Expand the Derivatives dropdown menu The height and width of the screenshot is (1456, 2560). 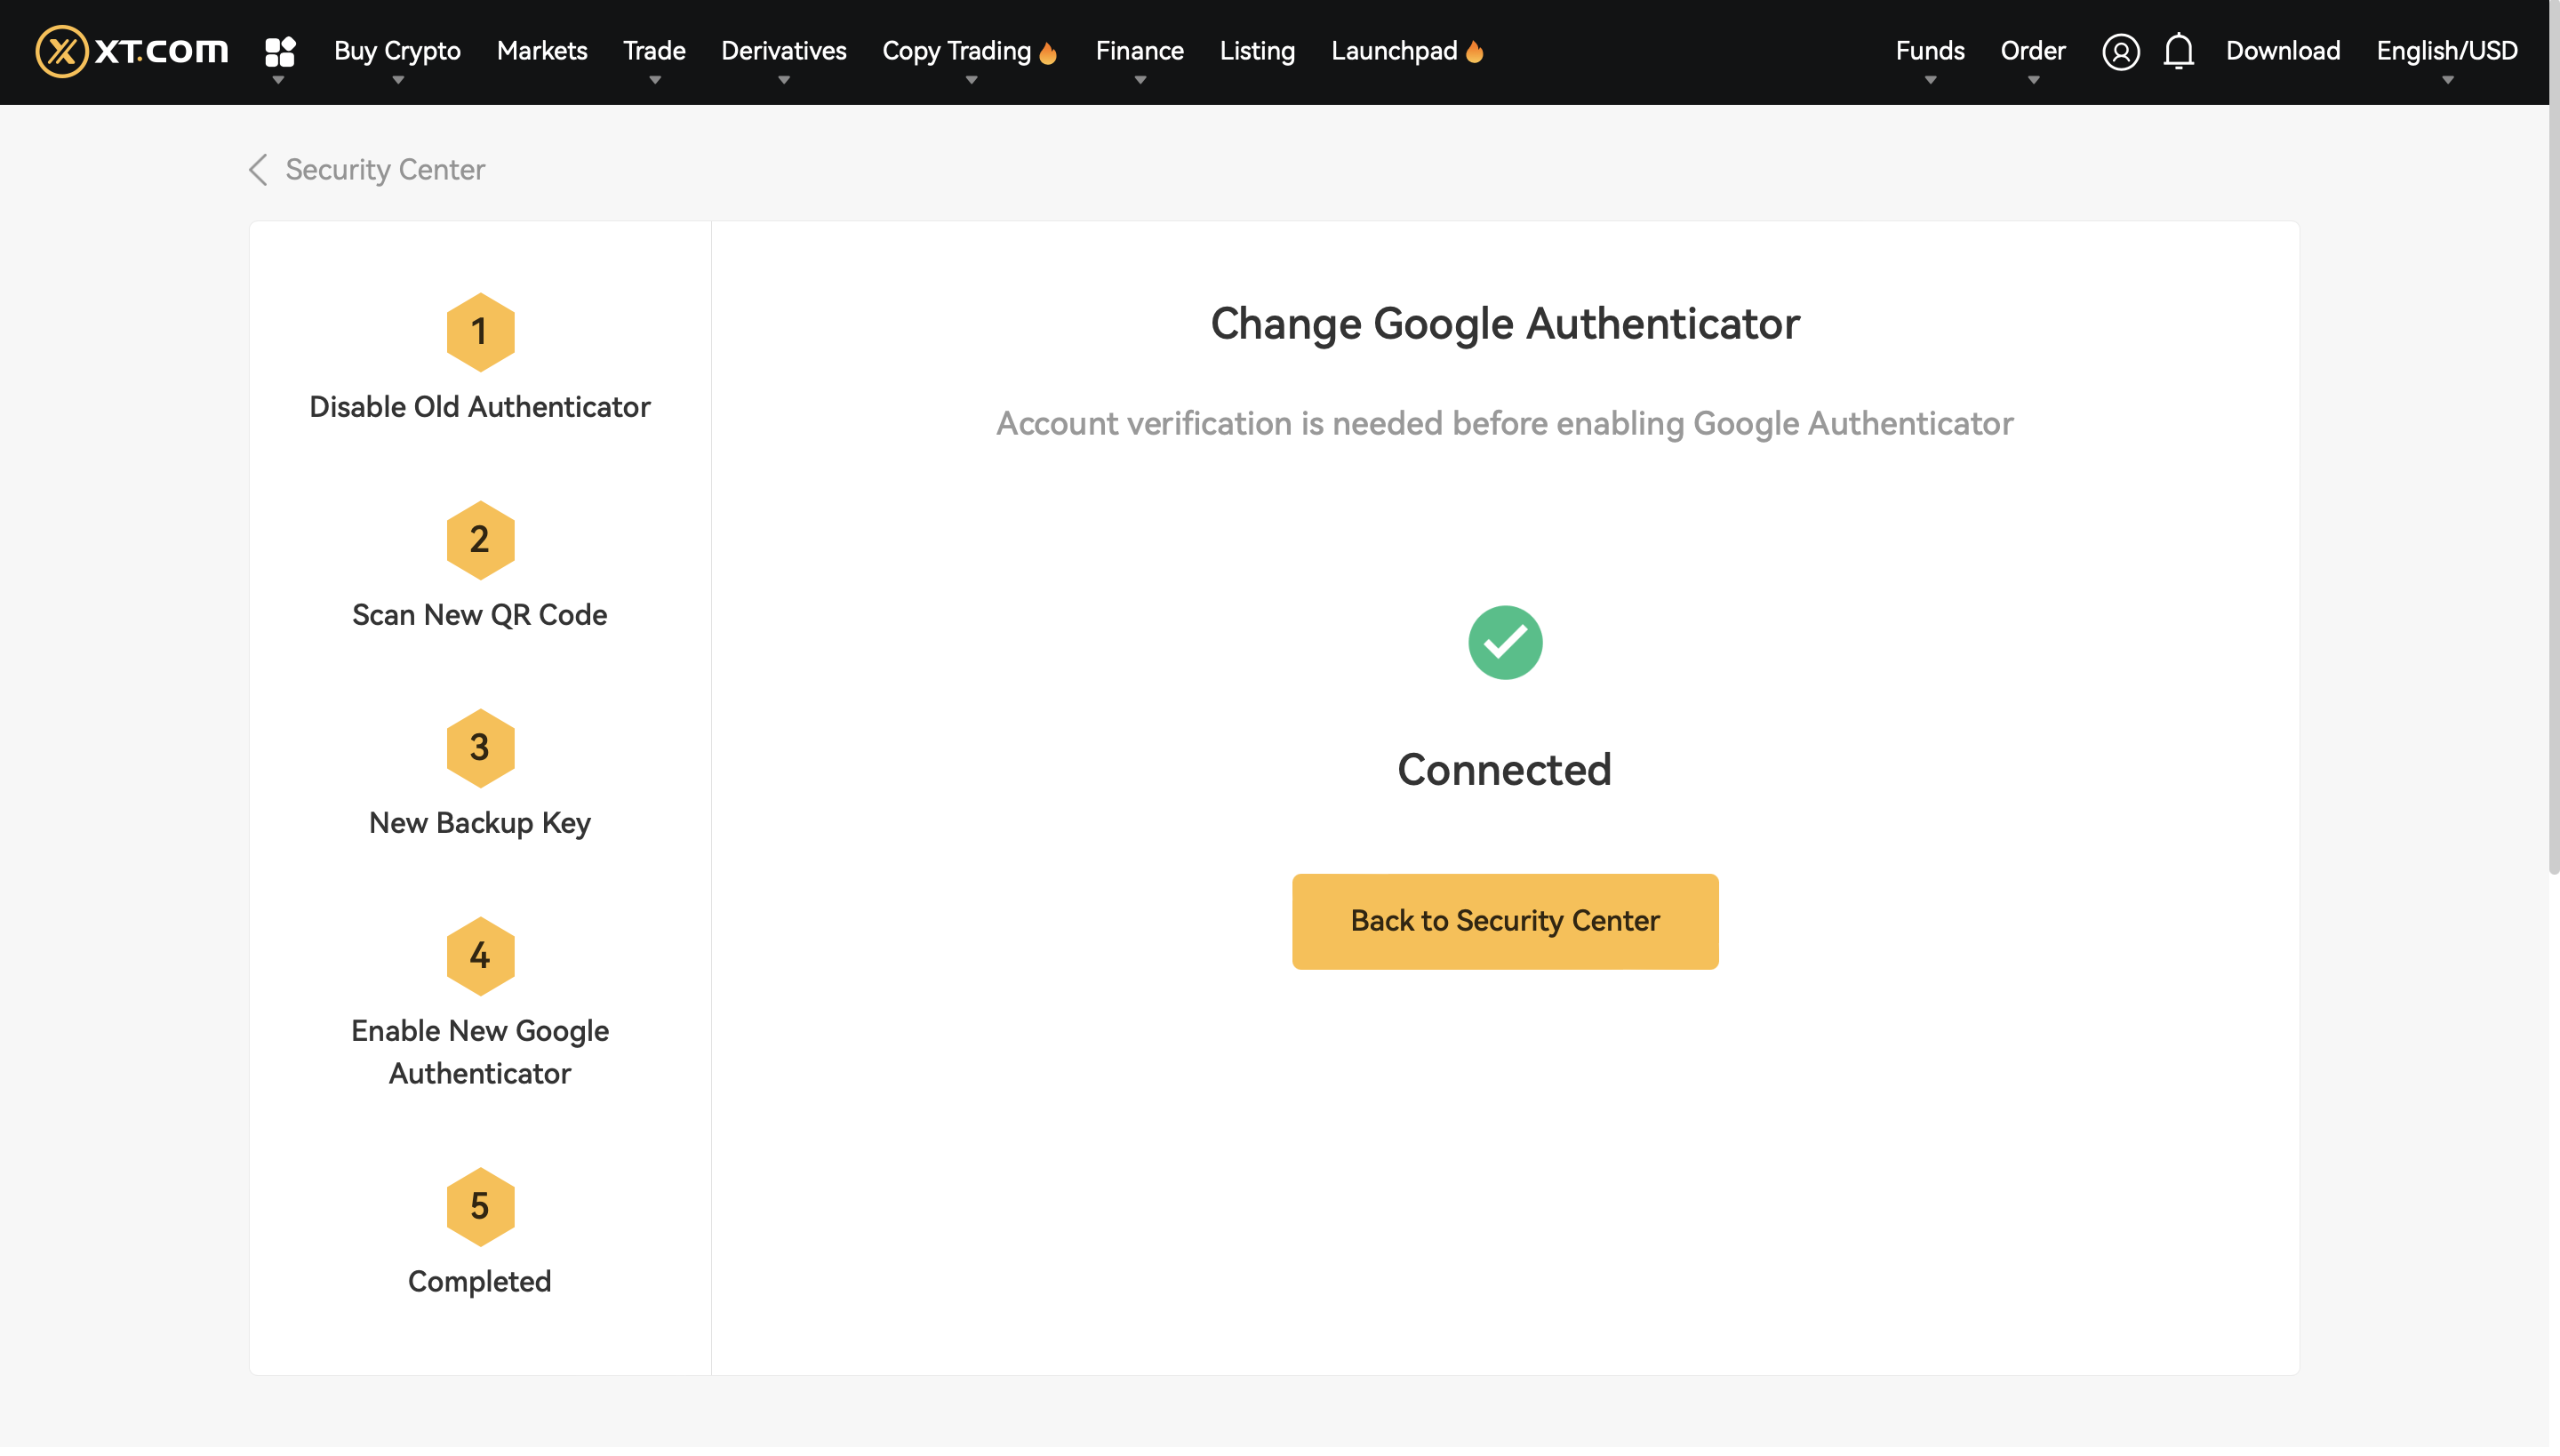783,51
